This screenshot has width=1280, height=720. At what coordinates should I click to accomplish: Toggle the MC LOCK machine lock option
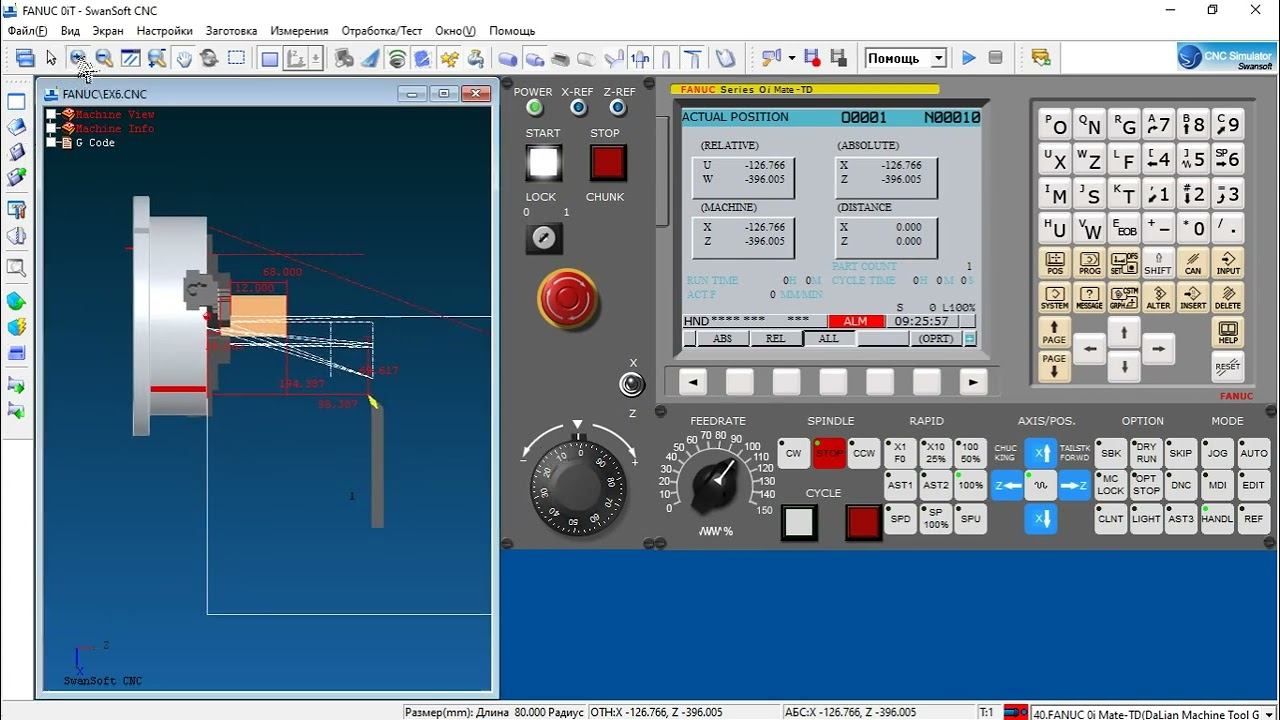click(1111, 486)
